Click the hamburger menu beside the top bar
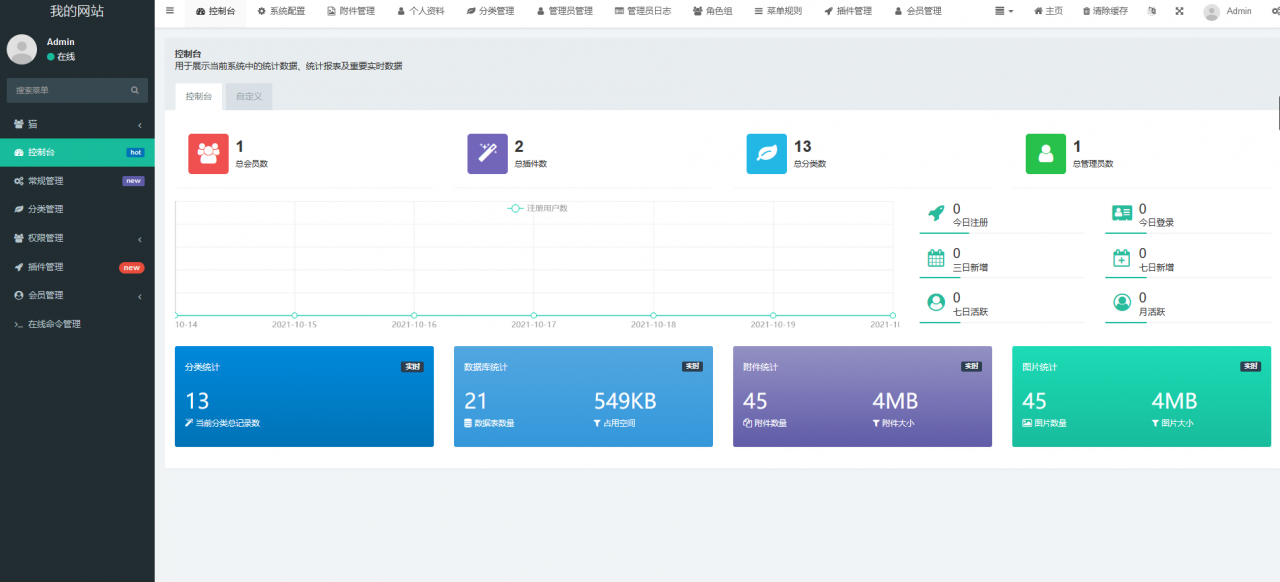 tap(169, 11)
